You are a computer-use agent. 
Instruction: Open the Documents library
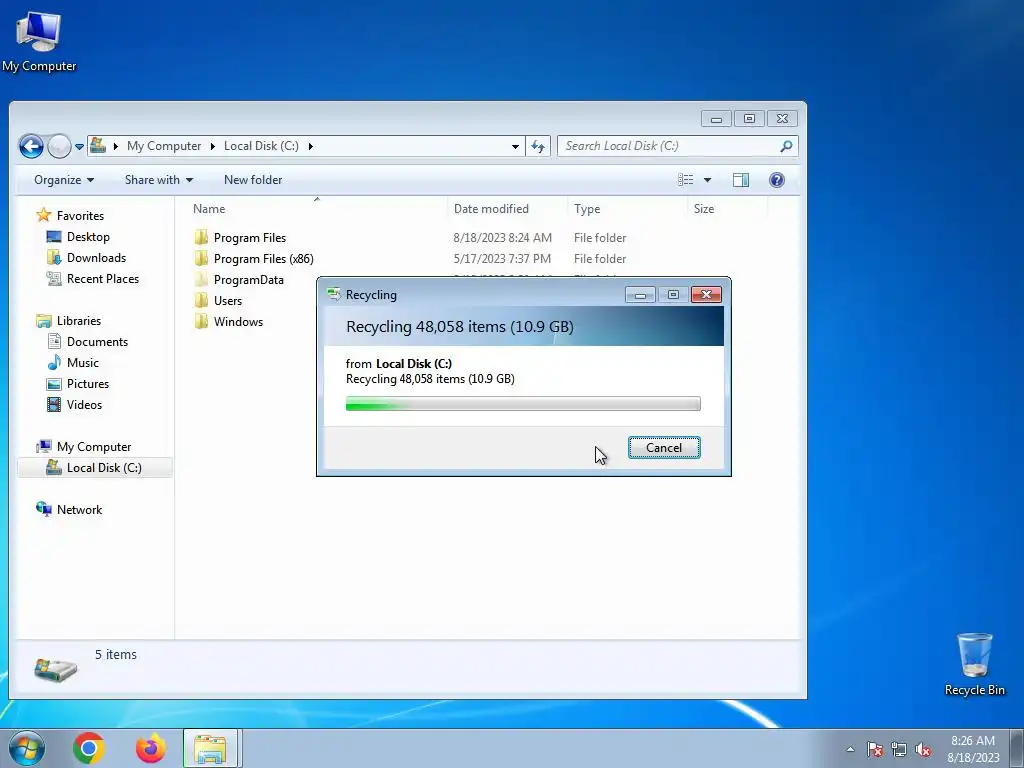point(97,342)
